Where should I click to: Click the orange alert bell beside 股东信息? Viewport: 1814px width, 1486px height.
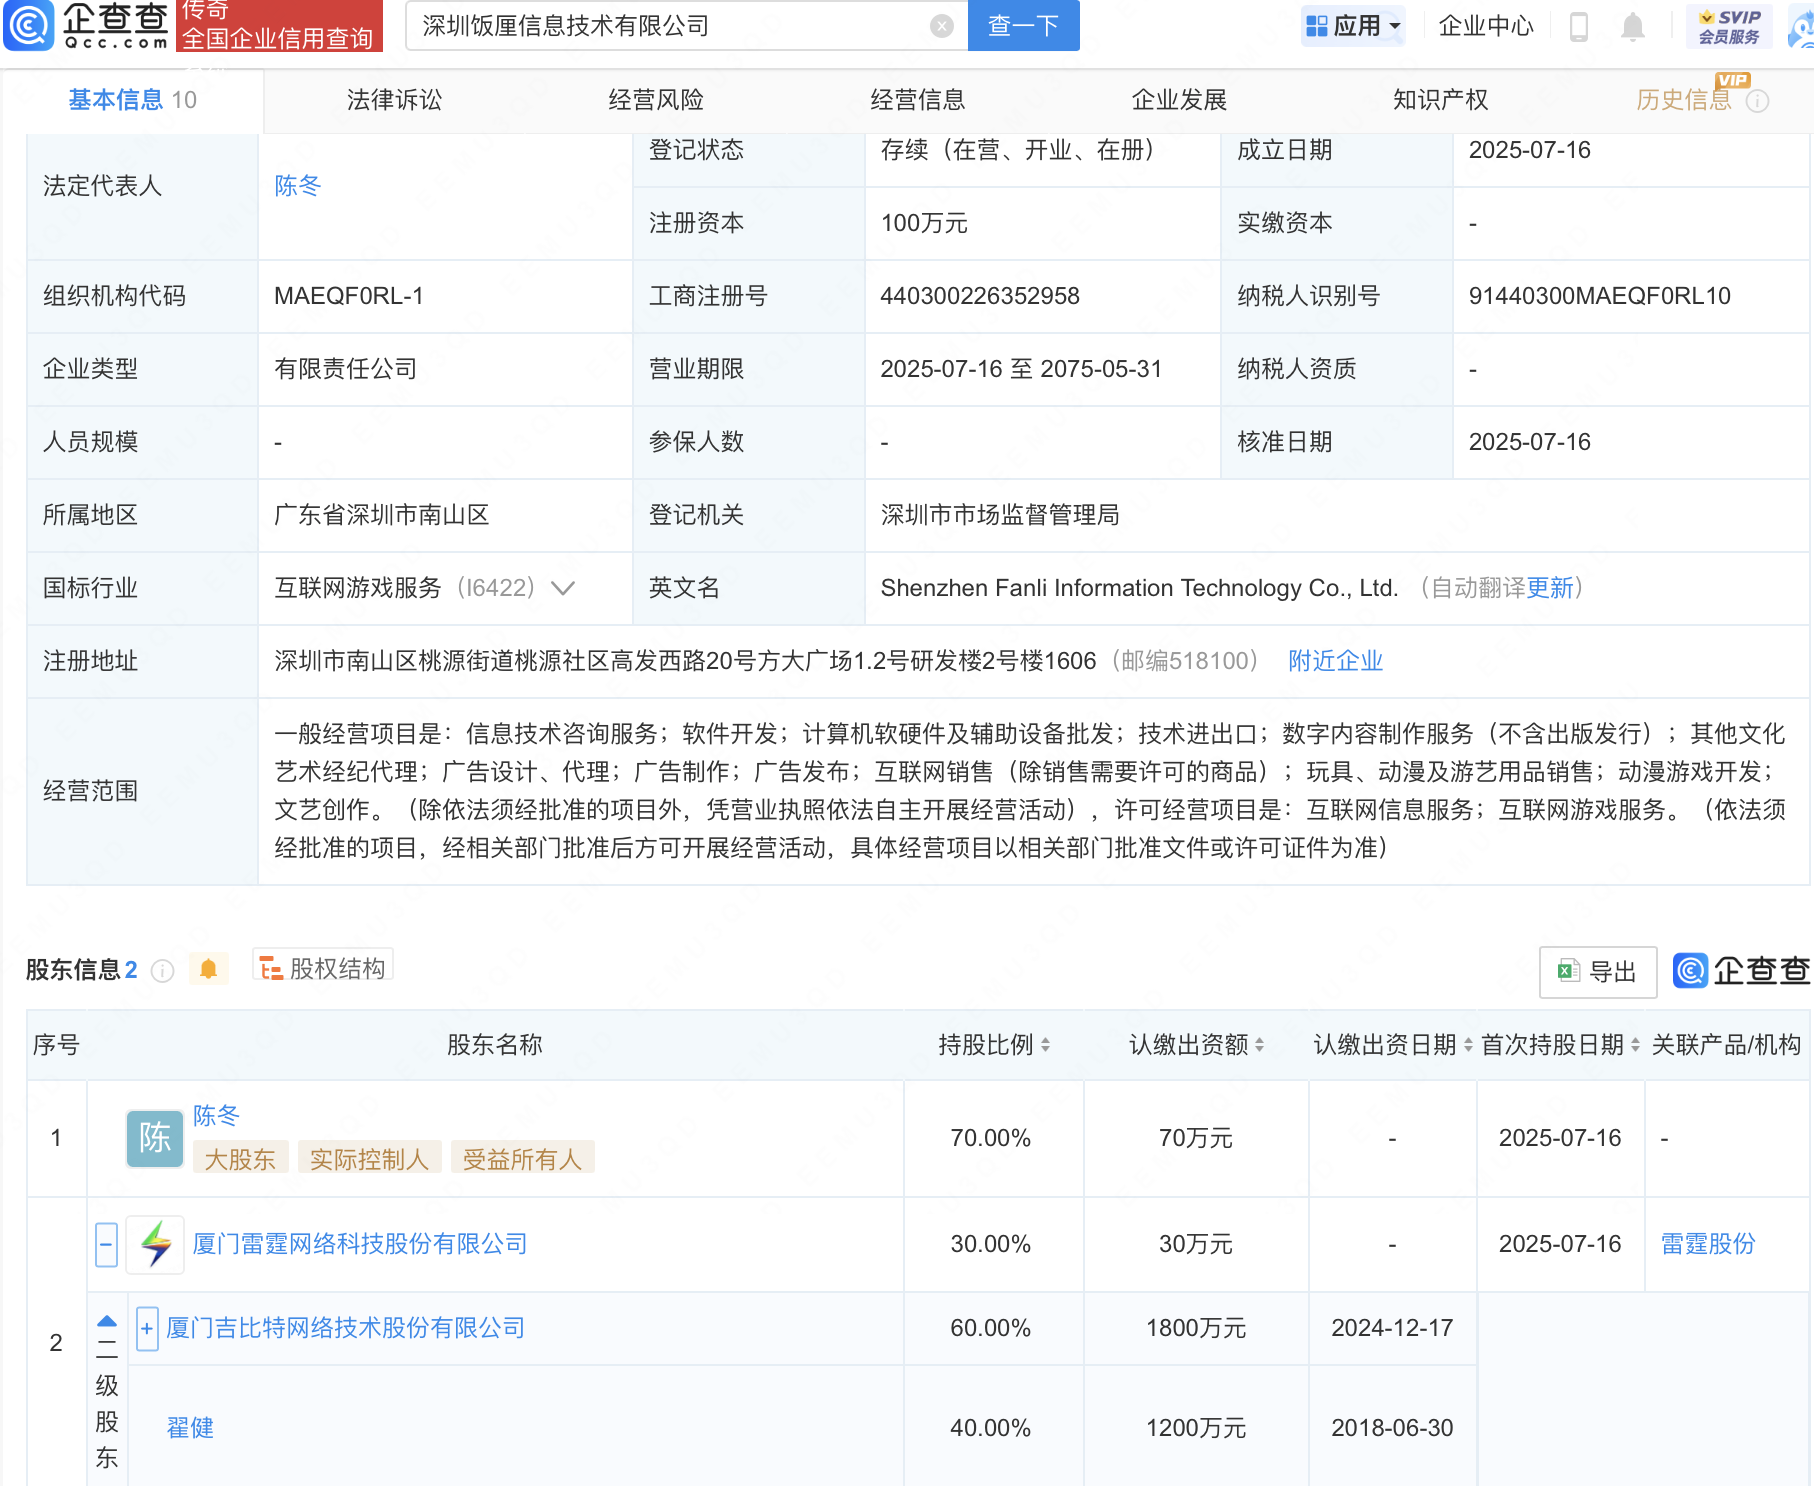pos(208,969)
